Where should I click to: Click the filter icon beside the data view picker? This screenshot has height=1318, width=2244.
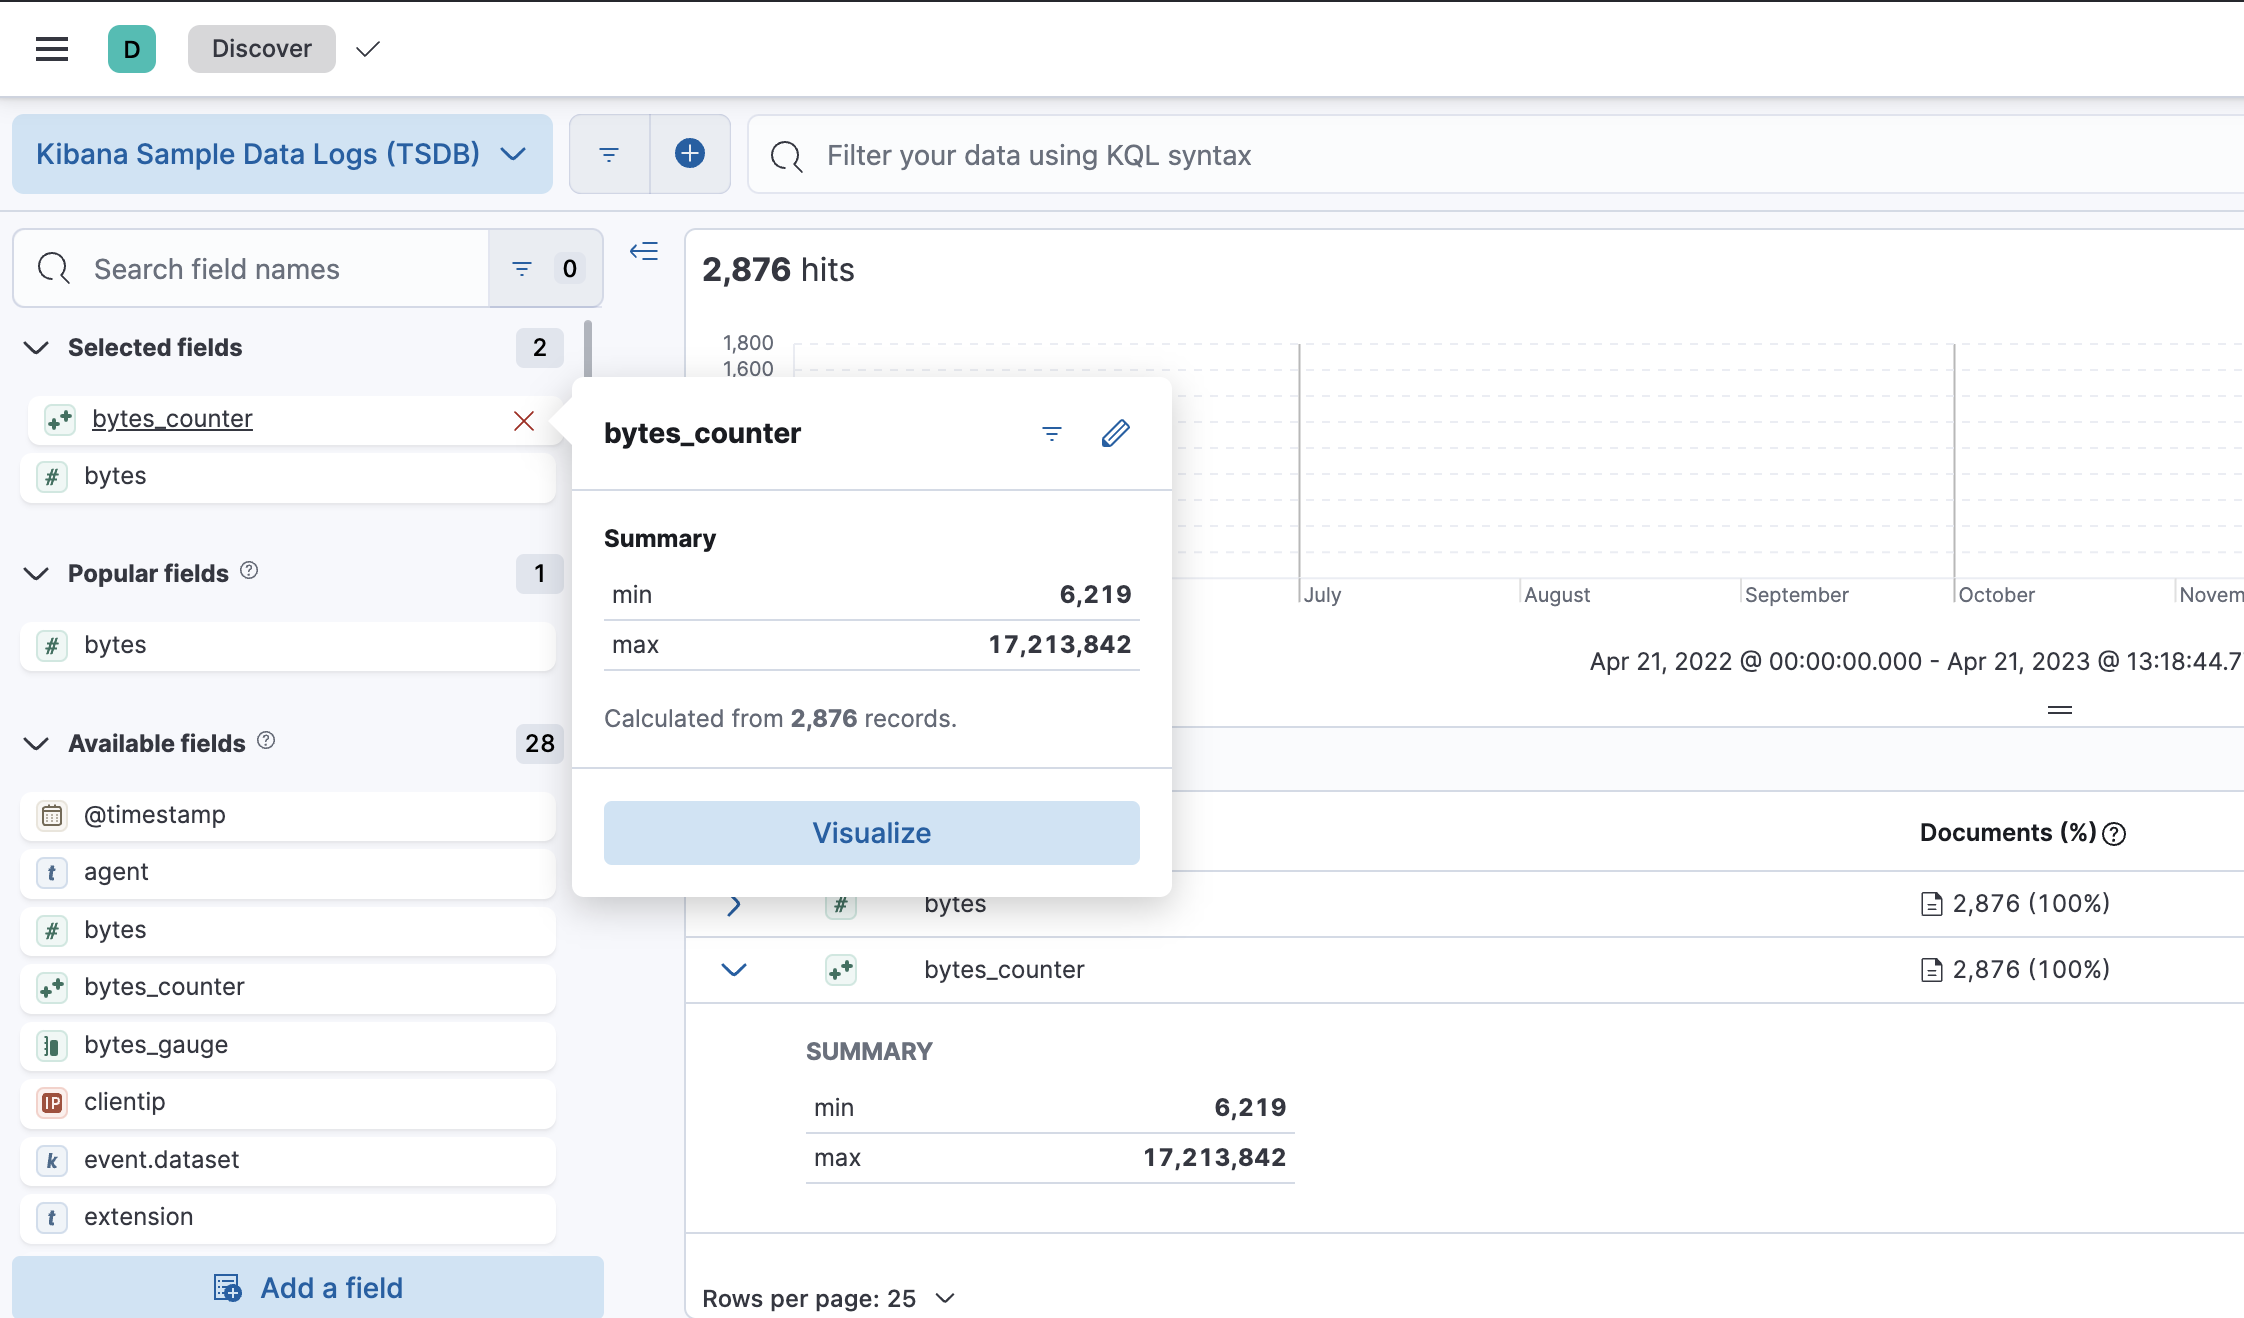(609, 154)
